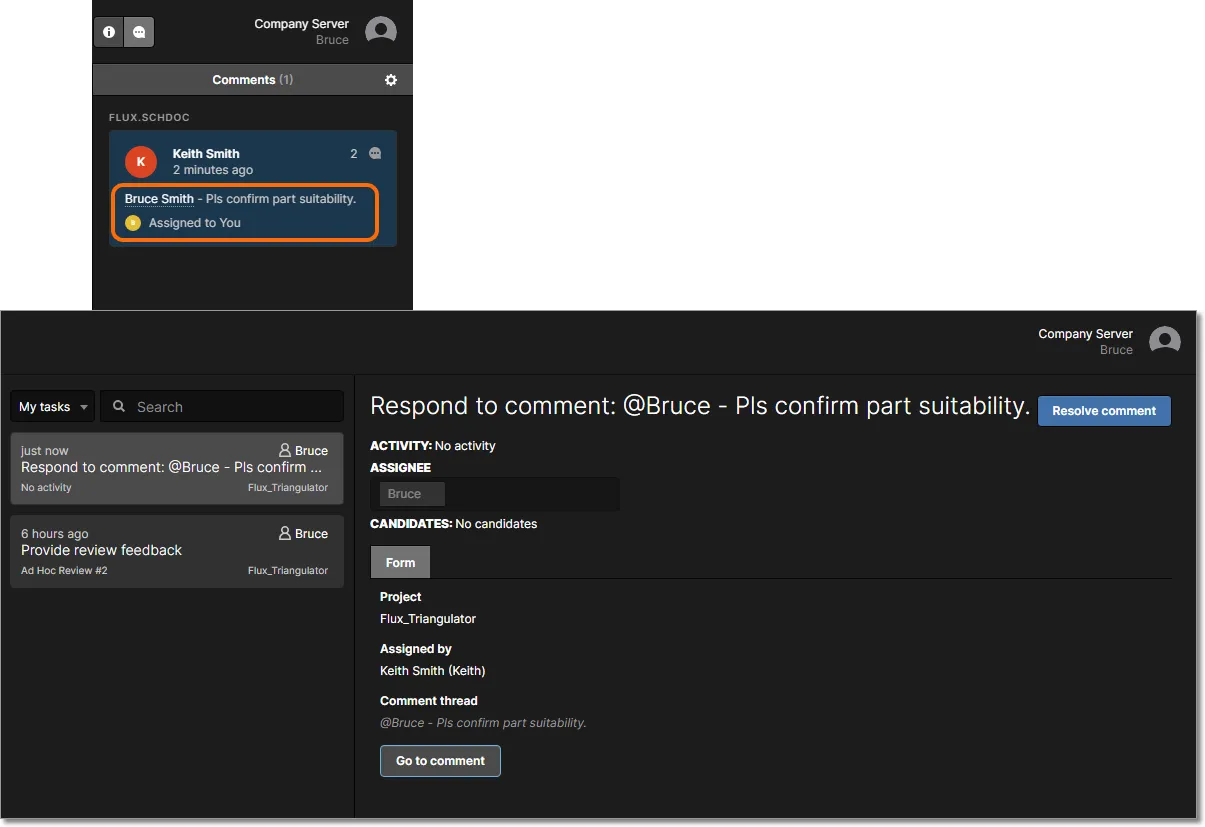Screen dimensions: 1205x827
Task: Click Bruce assignee icon on Respond to comment task
Action: (x=285, y=451)
